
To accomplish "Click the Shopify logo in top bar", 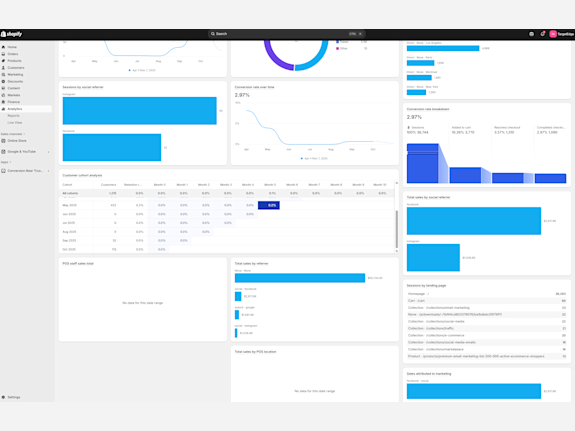I will tap(11, 34).
